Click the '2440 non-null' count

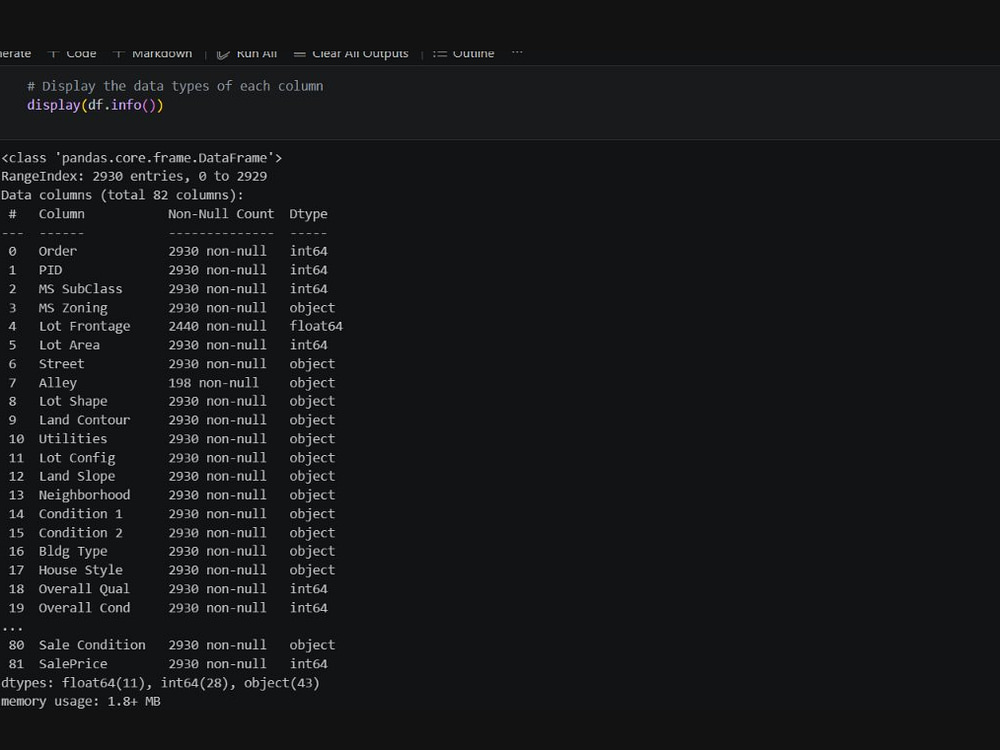(217, 326)
